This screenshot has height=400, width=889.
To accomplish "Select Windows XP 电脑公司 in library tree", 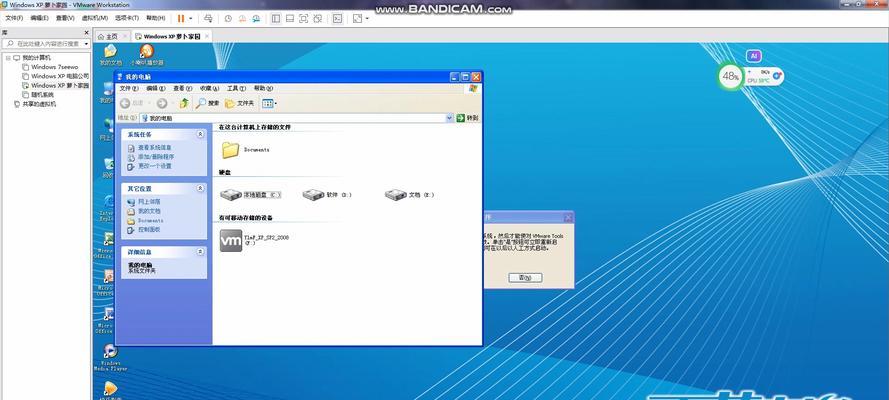I will click(56, 76).
